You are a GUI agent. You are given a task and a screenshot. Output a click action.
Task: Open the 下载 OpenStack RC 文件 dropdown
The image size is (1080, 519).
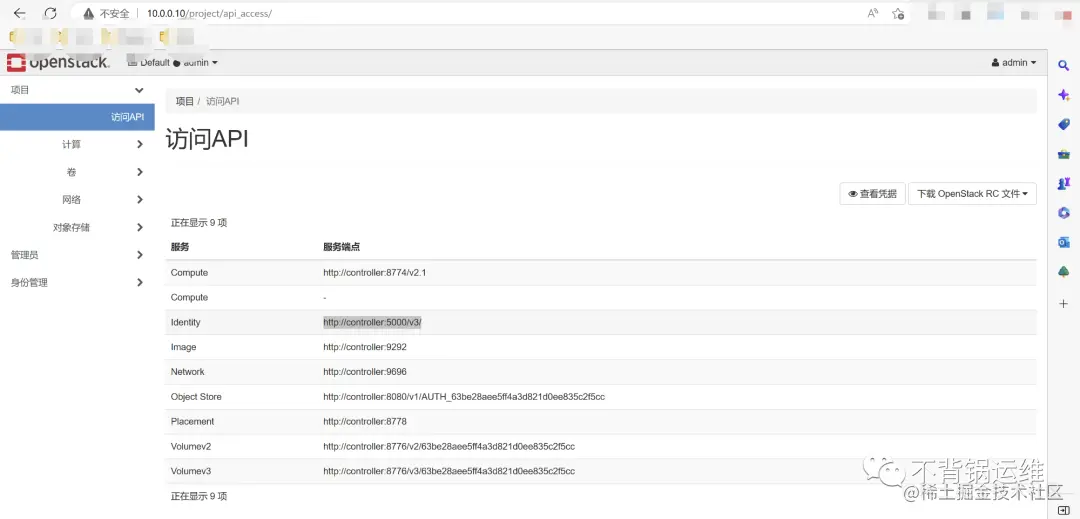tap(972, 194)
